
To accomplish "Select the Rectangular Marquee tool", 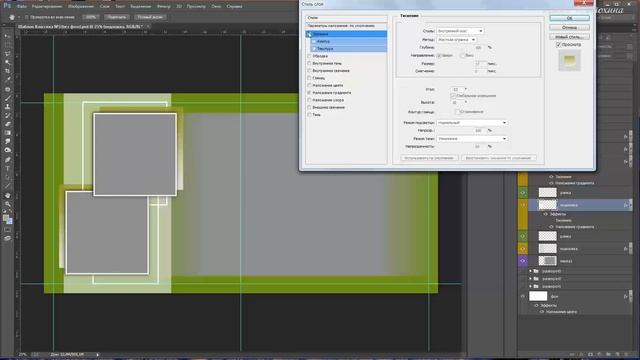I will click(7, 44).
